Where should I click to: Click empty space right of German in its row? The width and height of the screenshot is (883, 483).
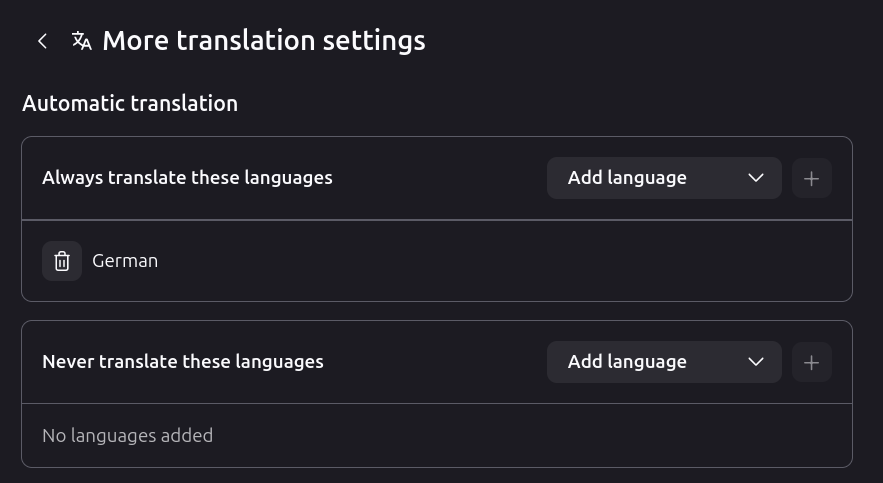[x=500, y=261]
